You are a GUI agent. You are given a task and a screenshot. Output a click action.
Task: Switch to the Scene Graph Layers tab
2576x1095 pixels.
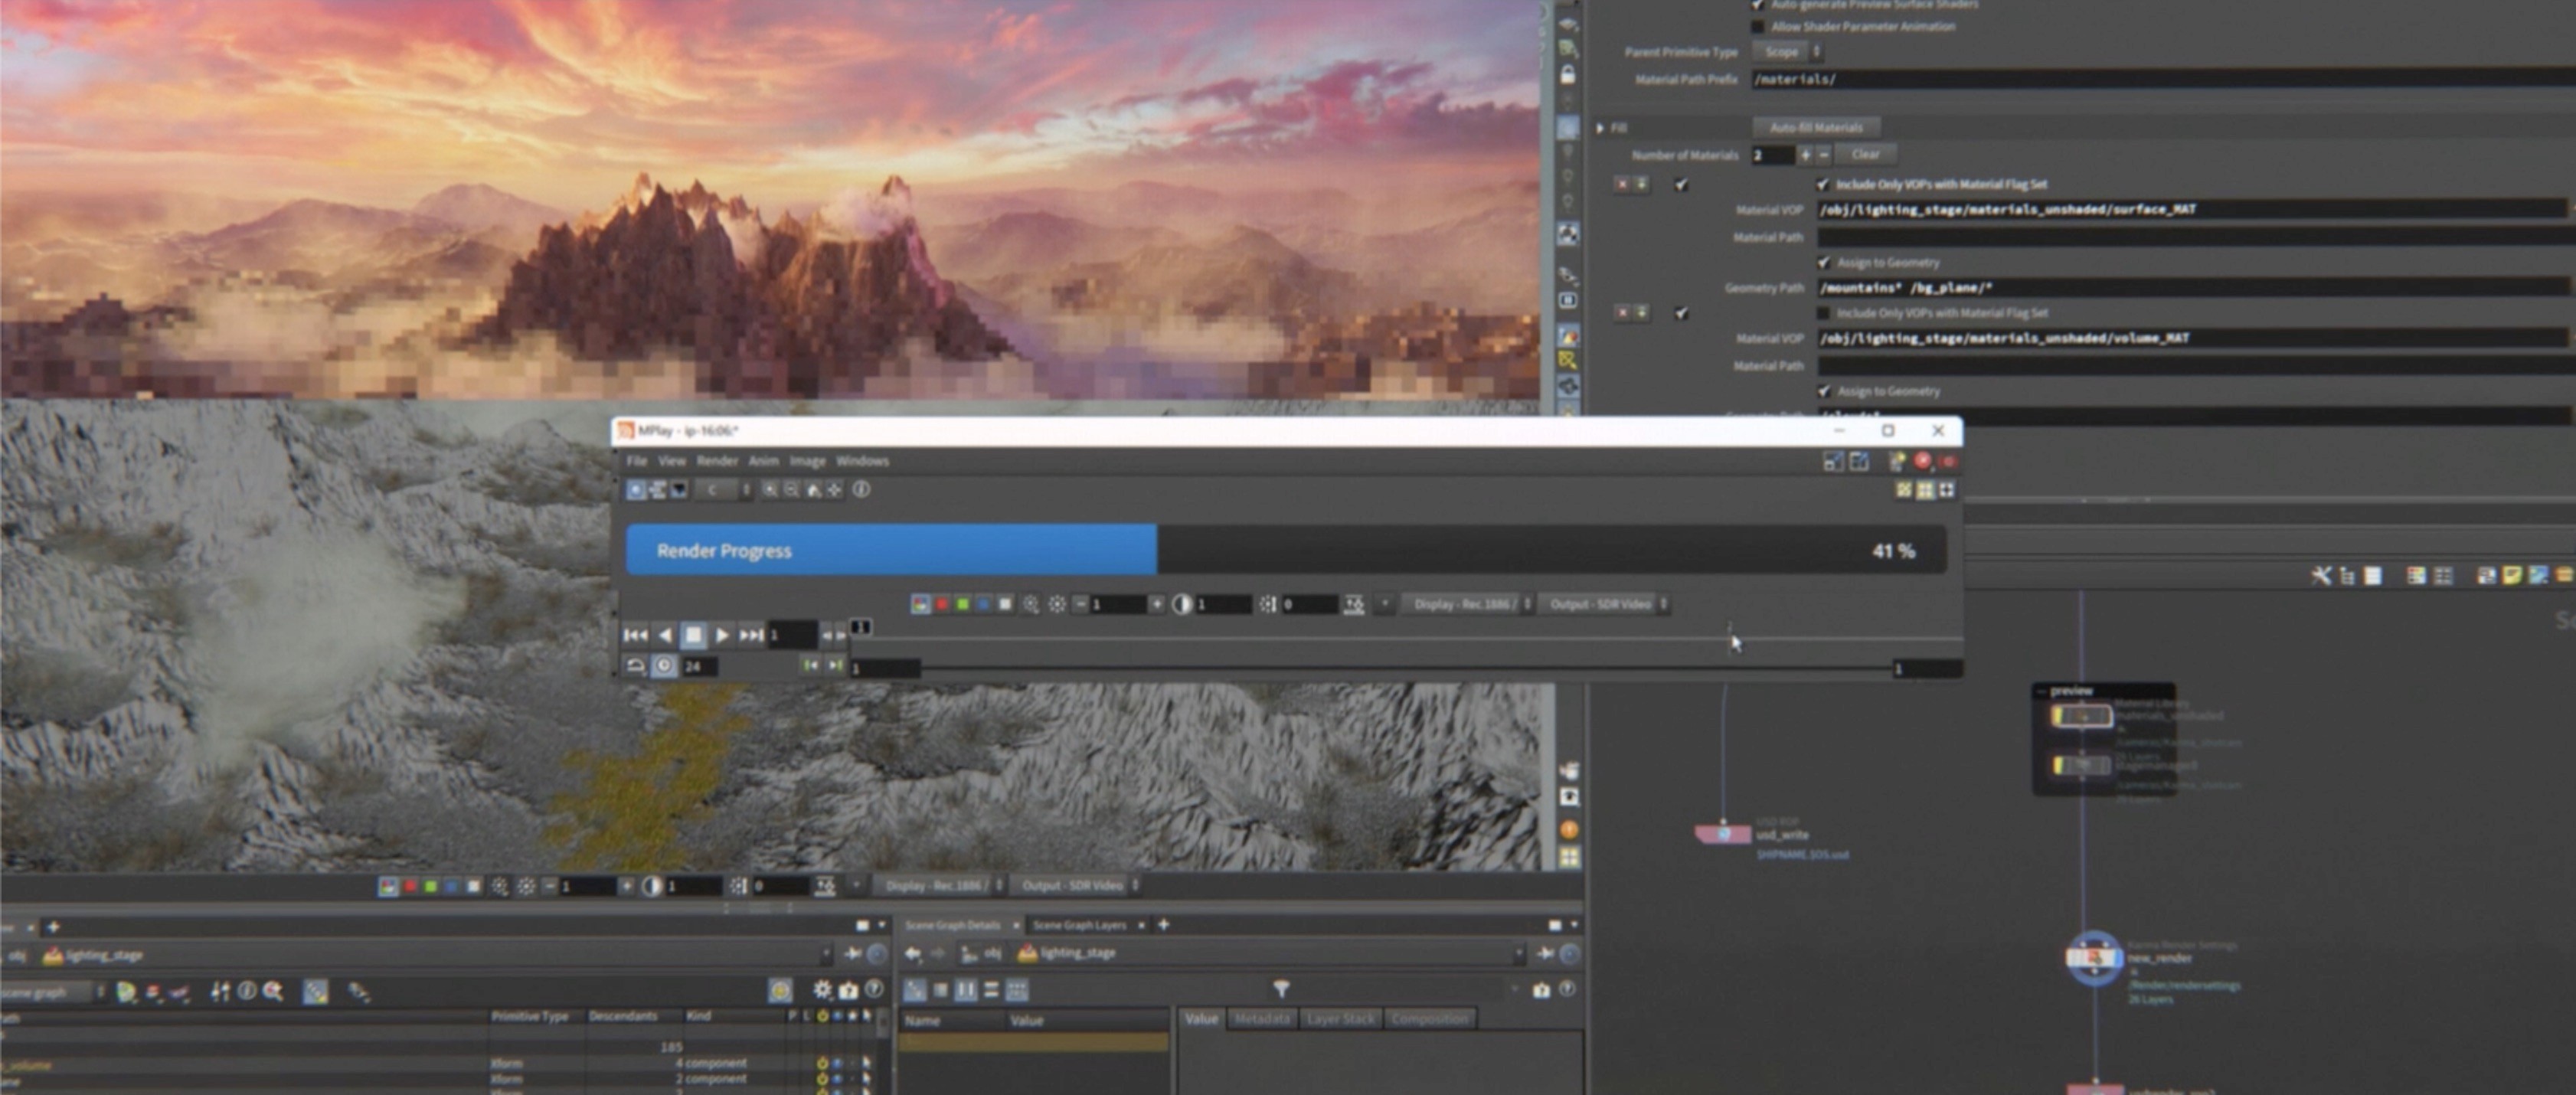coord(1079,925)
